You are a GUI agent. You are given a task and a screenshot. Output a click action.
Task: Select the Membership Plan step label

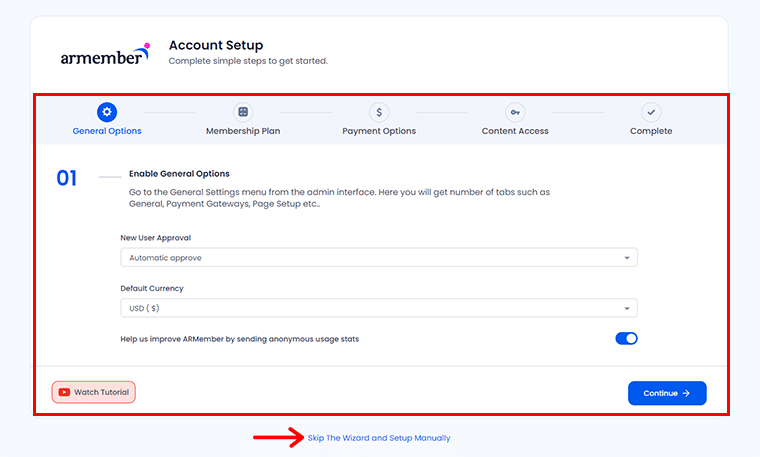pos(243,131)
